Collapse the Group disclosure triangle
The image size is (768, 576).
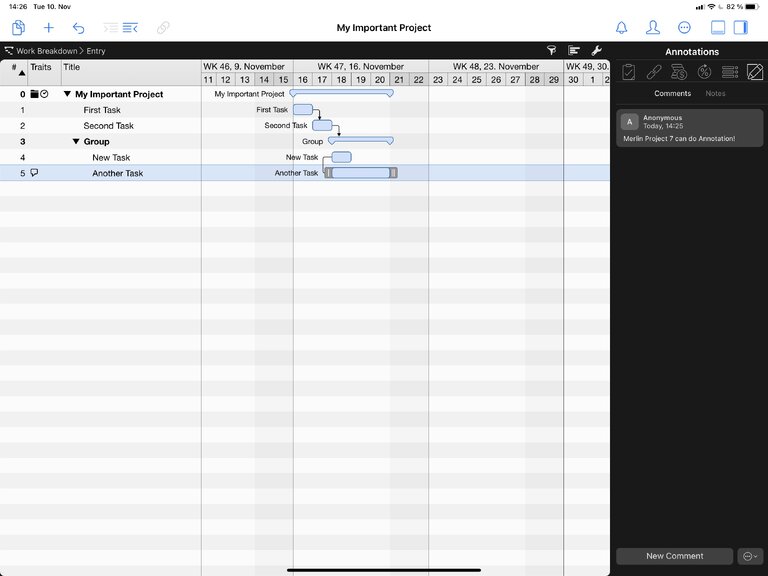[76, 142]
